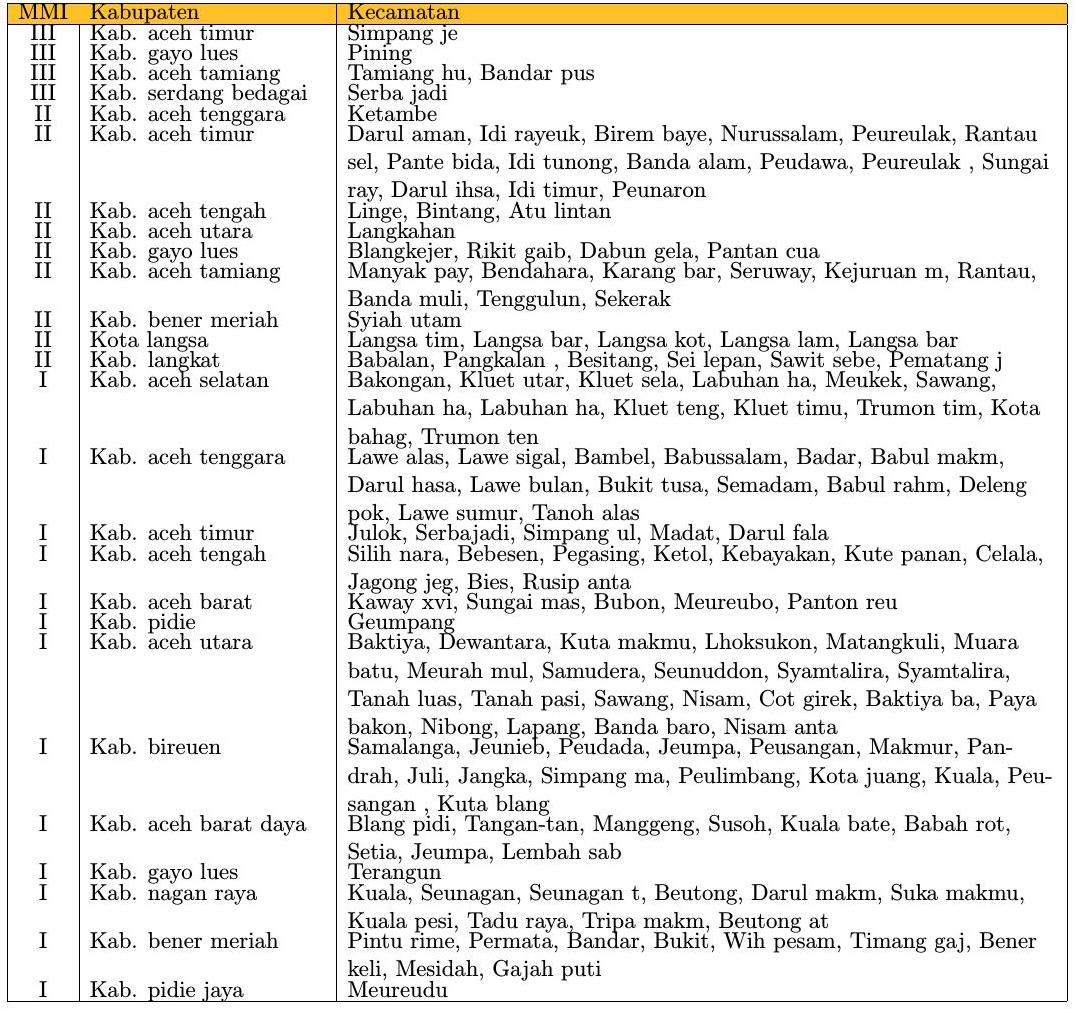Click the "Kab. serdang bedagai" cell

point(199,94)
